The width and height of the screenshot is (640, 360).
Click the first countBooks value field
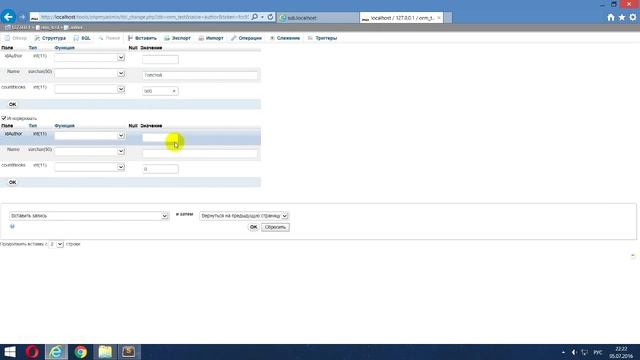pos(160,91)
